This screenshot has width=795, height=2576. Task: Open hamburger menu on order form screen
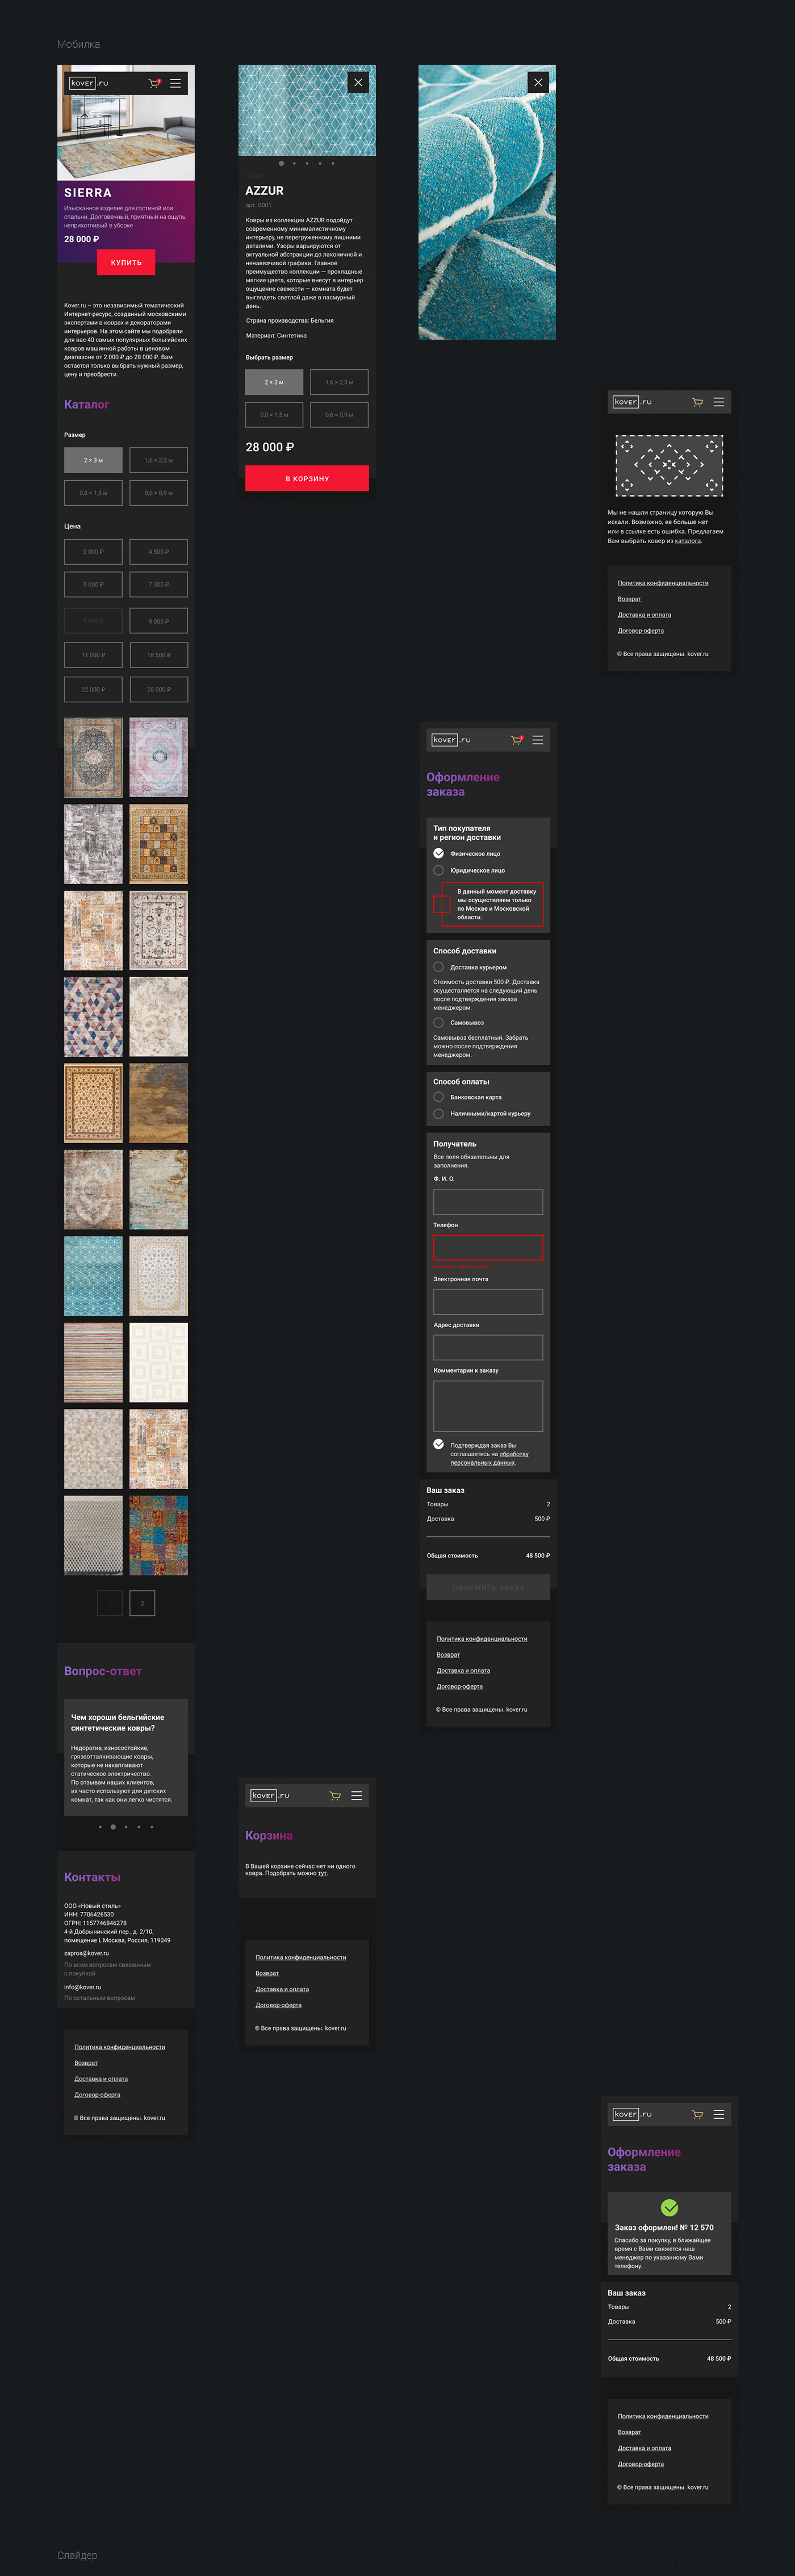(537, 740)
